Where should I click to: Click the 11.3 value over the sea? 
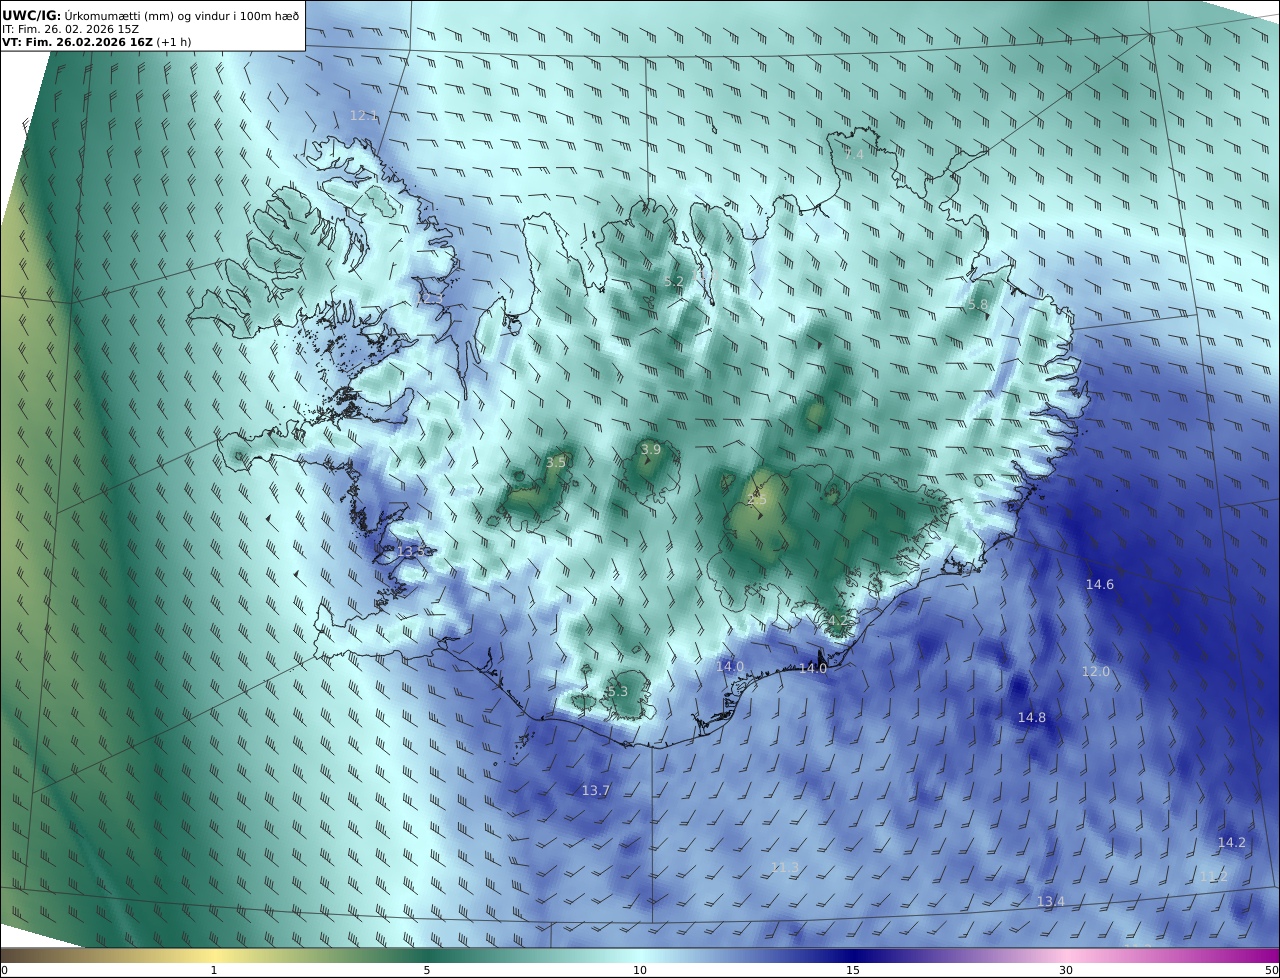coord(786,867)
